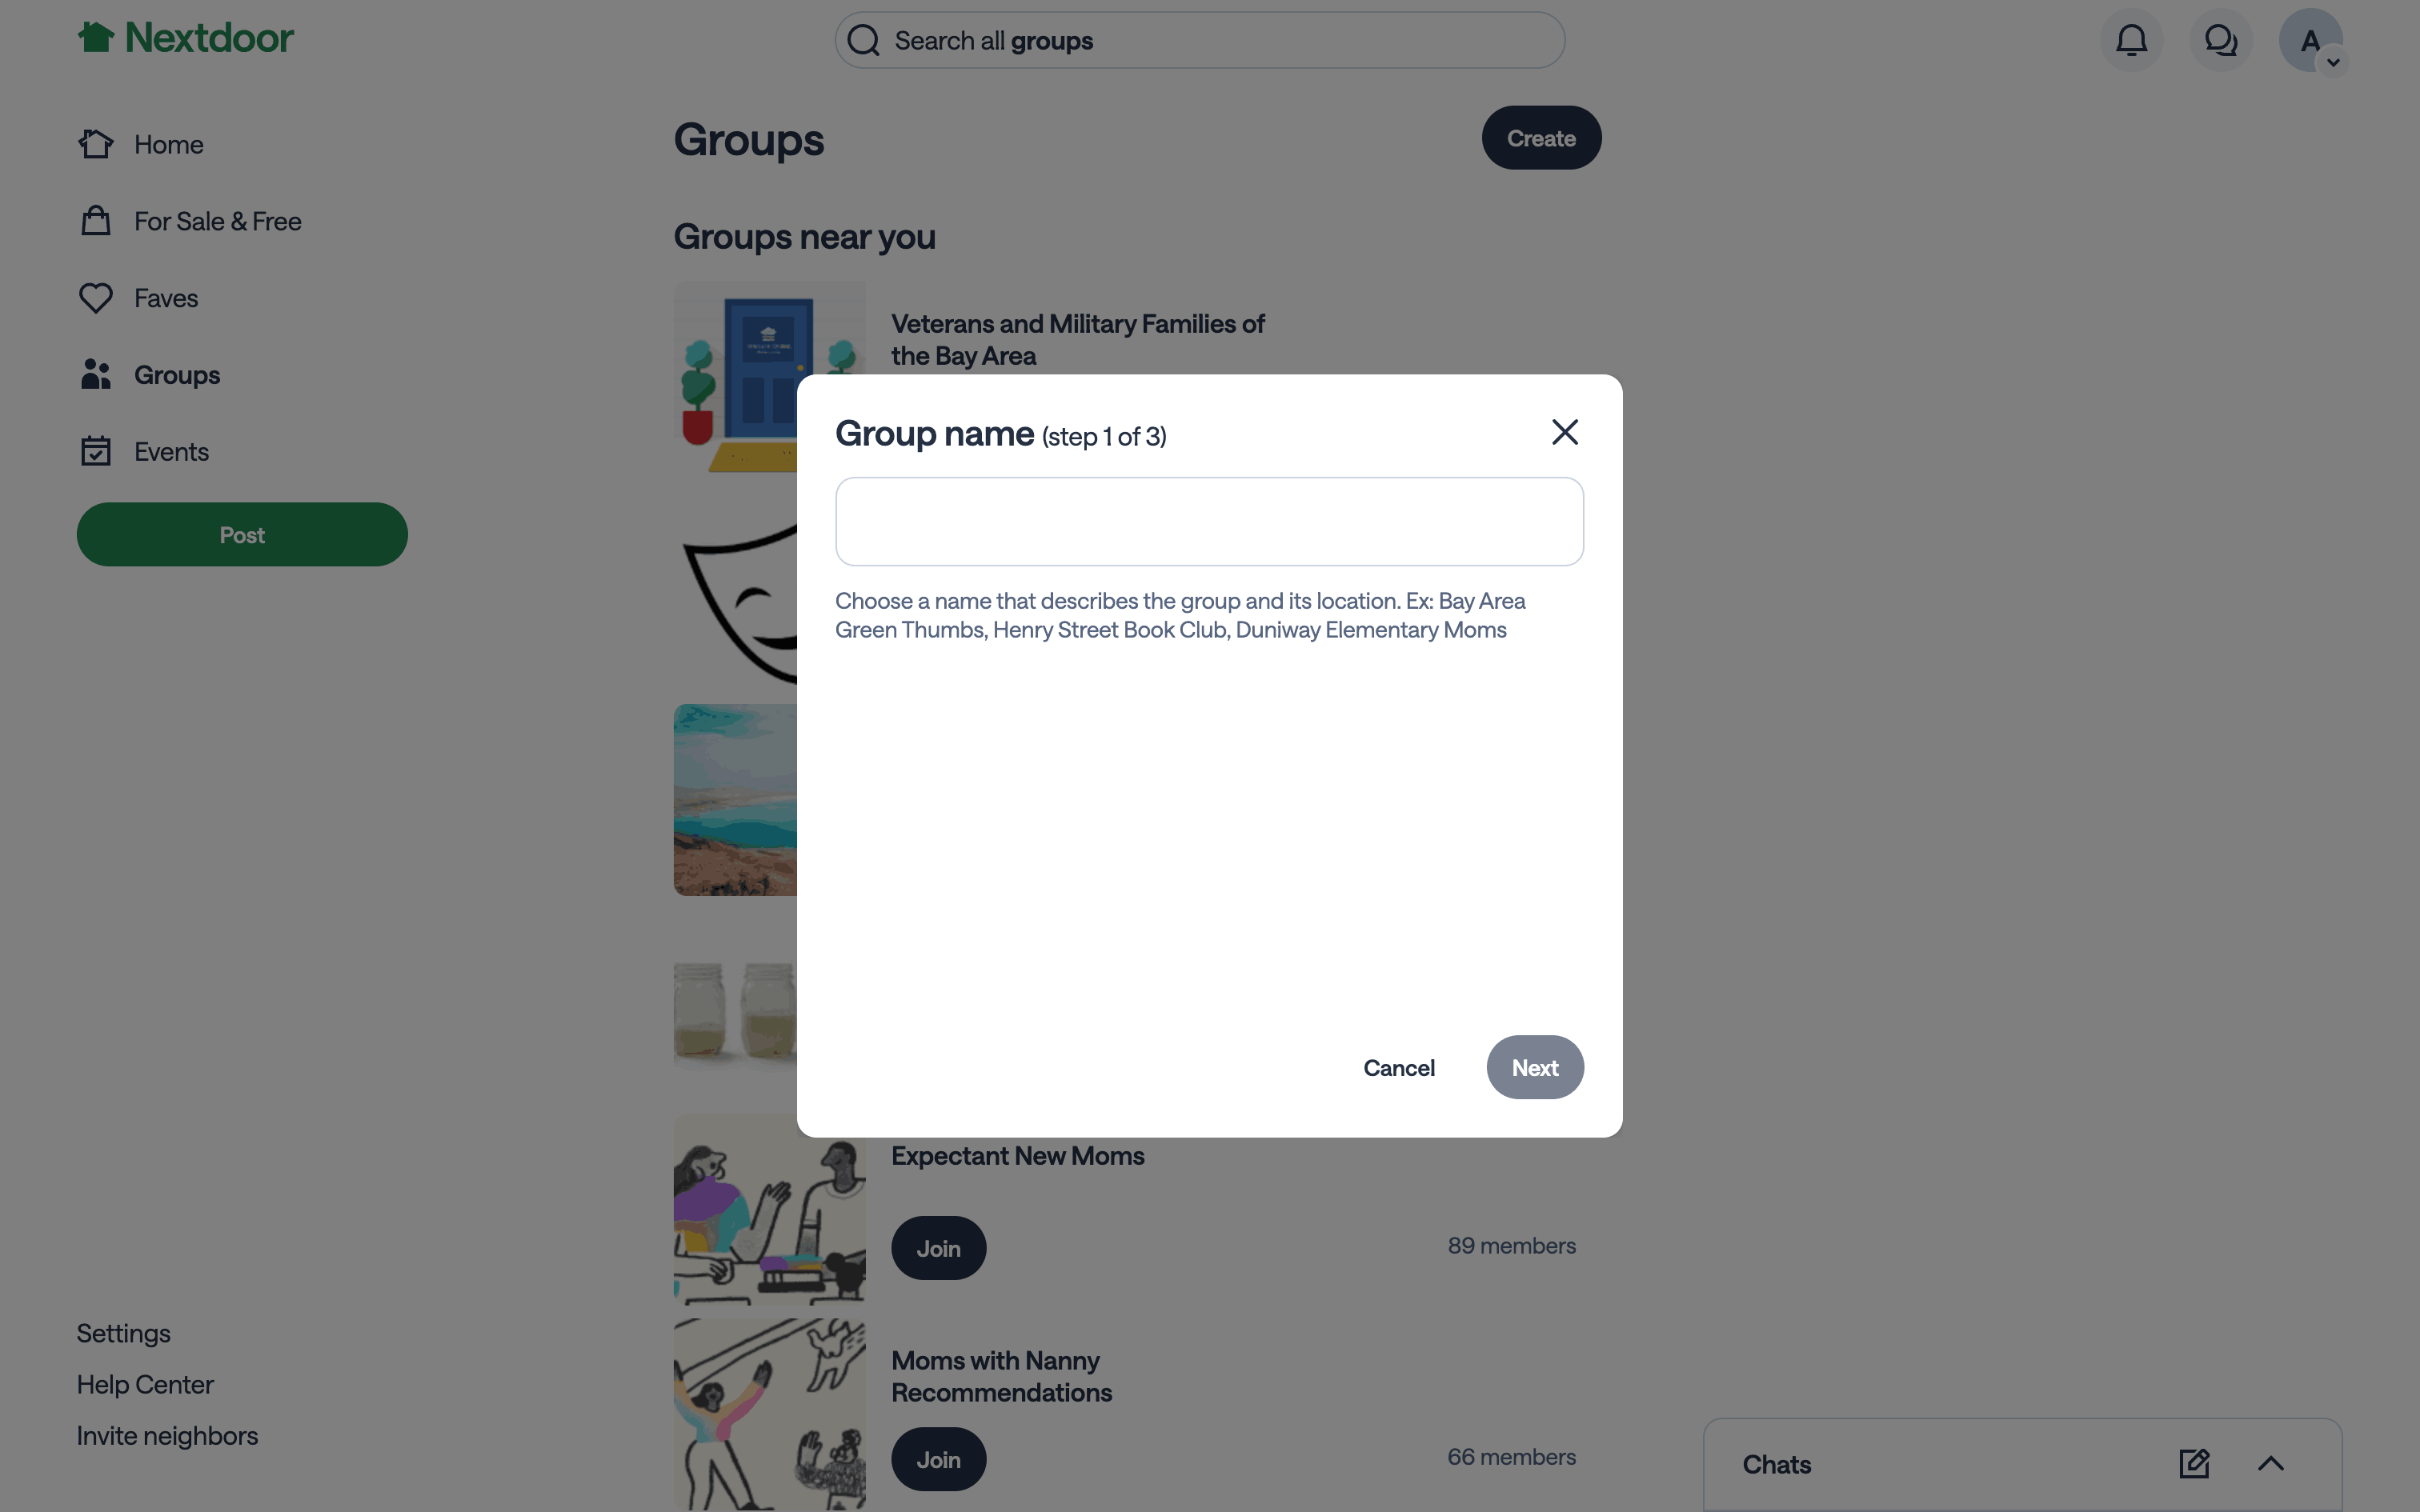Image resolution: width=2420 pixels, height=1512 pixels.
Task: Click the Faves heart icon
Action: coord(96,298)
